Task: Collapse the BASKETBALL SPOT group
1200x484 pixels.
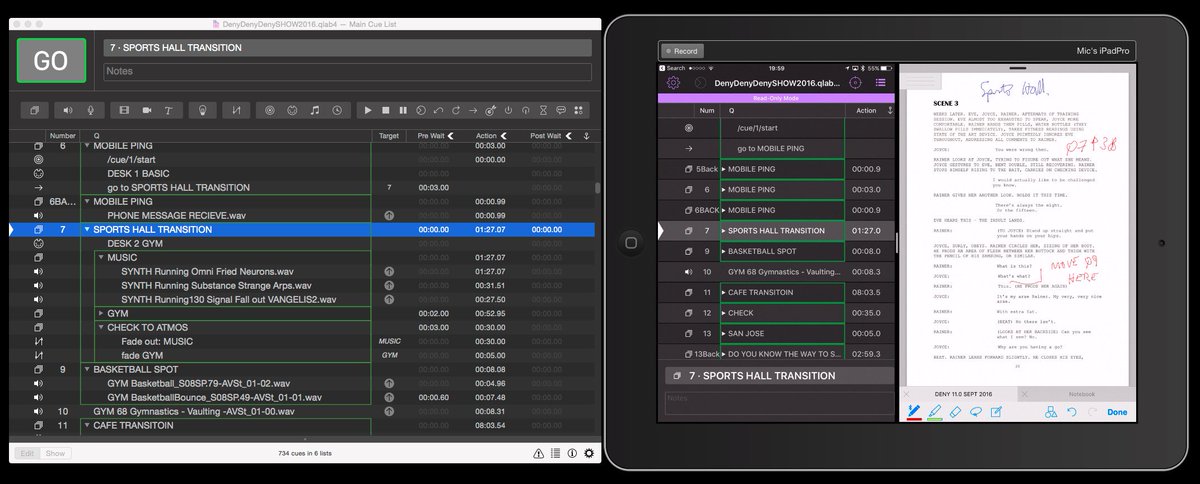Action: (87, 369)
